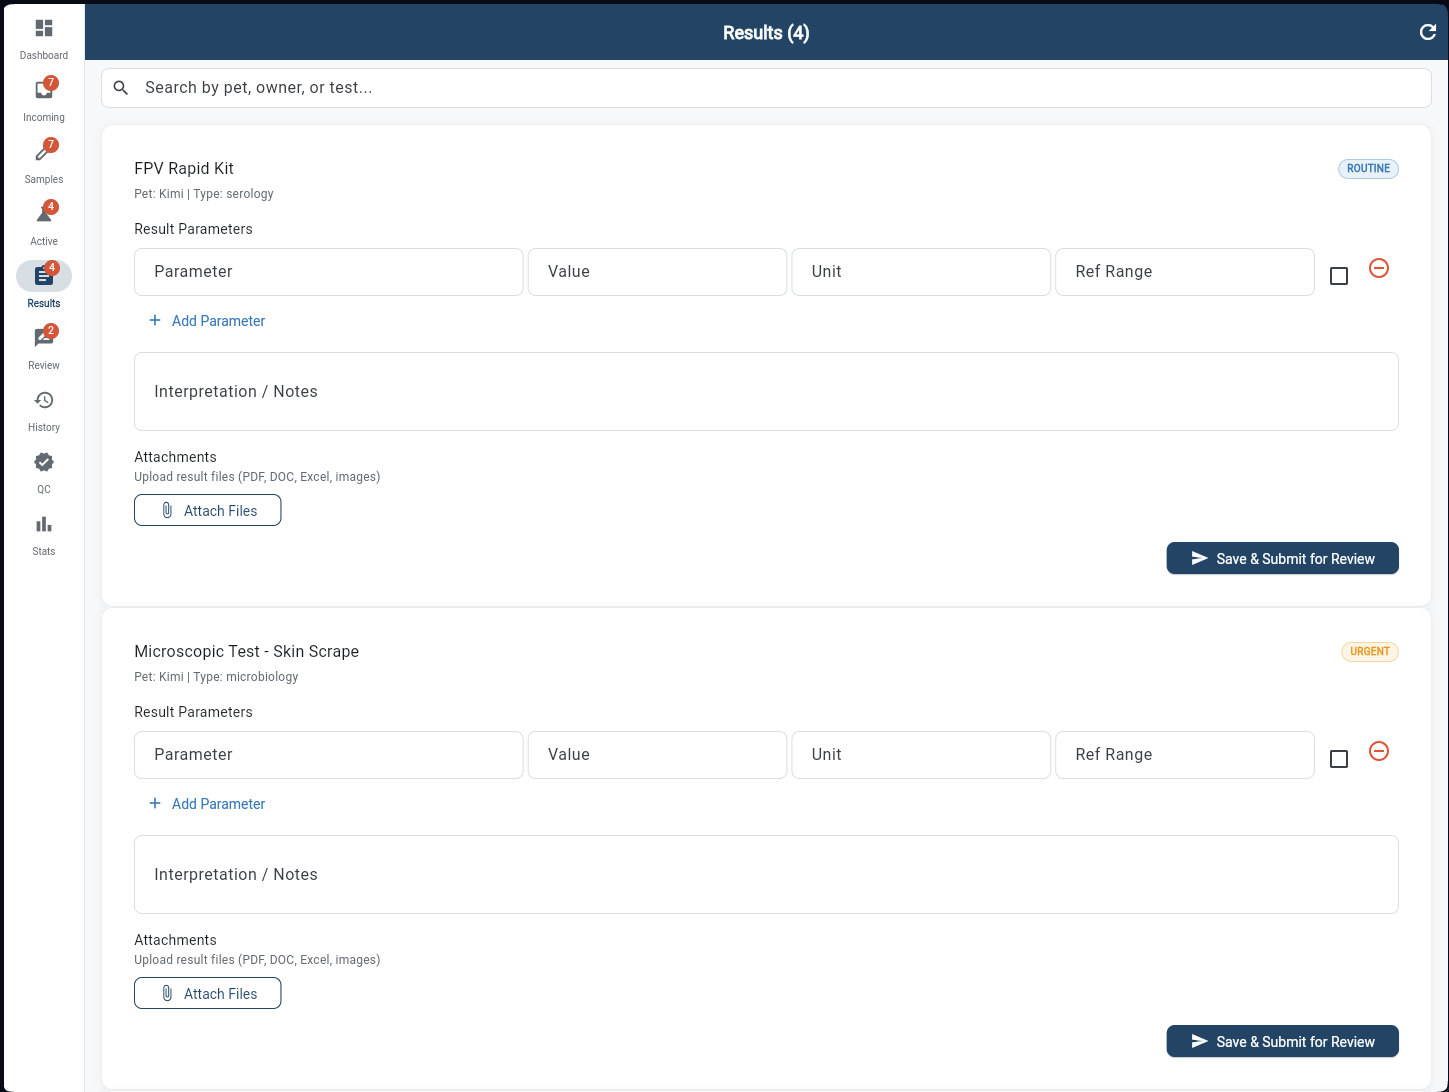Open the Dashboard panel

pos(43,35)
